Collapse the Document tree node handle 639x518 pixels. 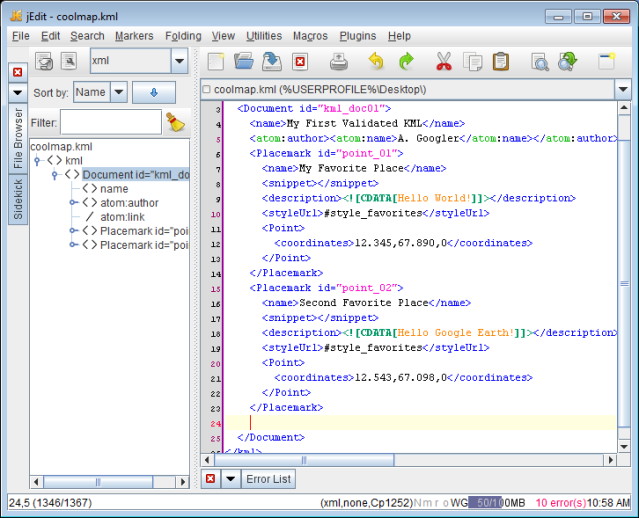tap(55, 175)
